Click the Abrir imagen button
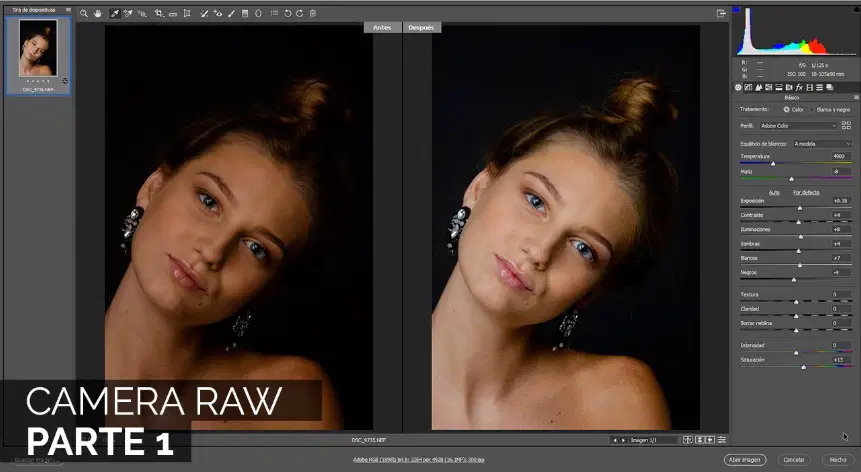This screenshot has width=861, height=472. click(x=745, y=460)
